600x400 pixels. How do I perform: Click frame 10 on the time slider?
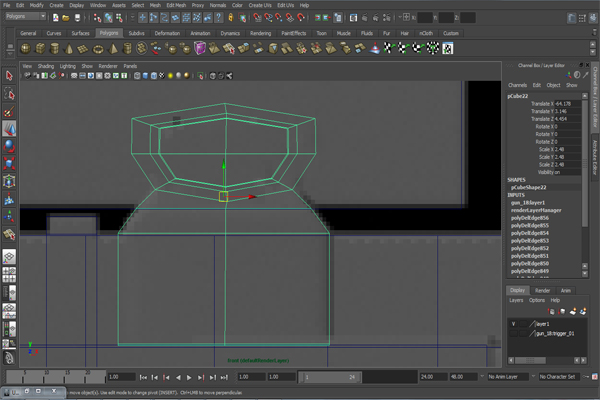(x=46, y=377)
